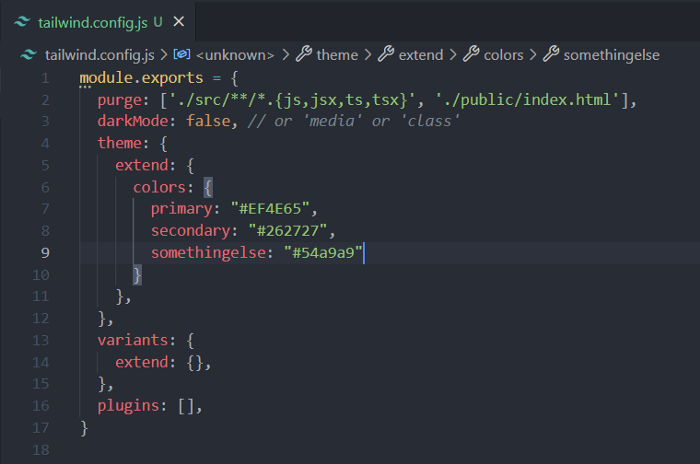The height and width of the screenshot is (464, 700).
Task: Click the "#EF4E65" color value
Action: [x=270, y=209]
